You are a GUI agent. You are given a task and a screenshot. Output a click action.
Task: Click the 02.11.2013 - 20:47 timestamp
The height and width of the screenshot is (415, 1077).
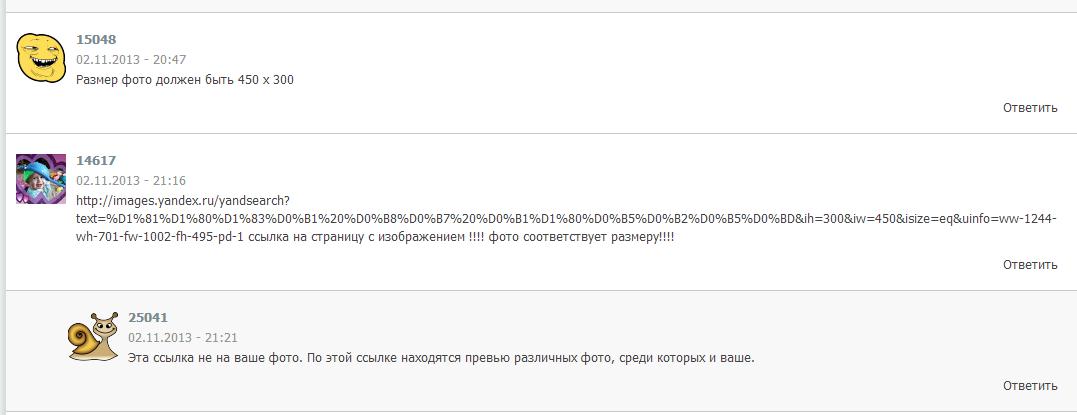tap(131, 60)
